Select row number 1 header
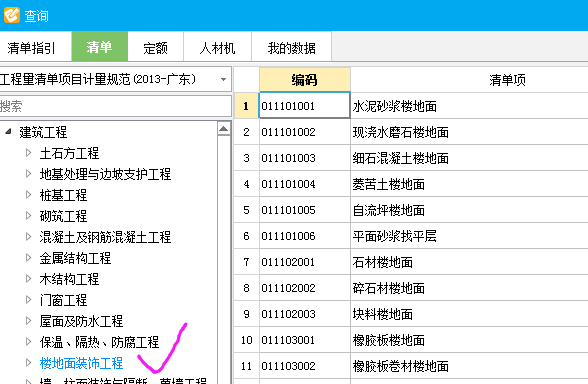Viewport: 588px width, 384px height. click(246, 106)
